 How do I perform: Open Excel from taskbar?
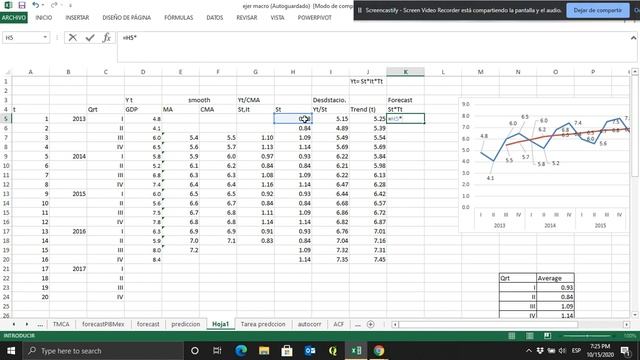(356, 351)
